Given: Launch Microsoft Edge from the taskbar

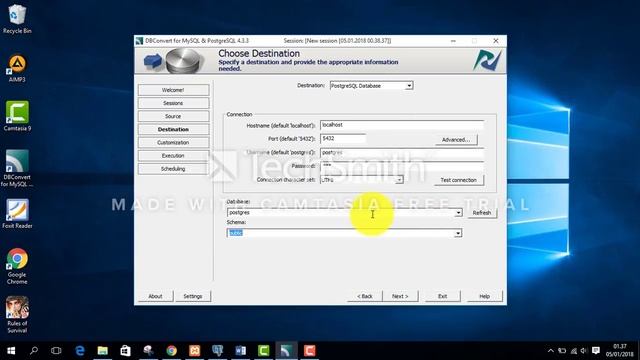Looking at the screenshot, I should (x=80, y=351).
